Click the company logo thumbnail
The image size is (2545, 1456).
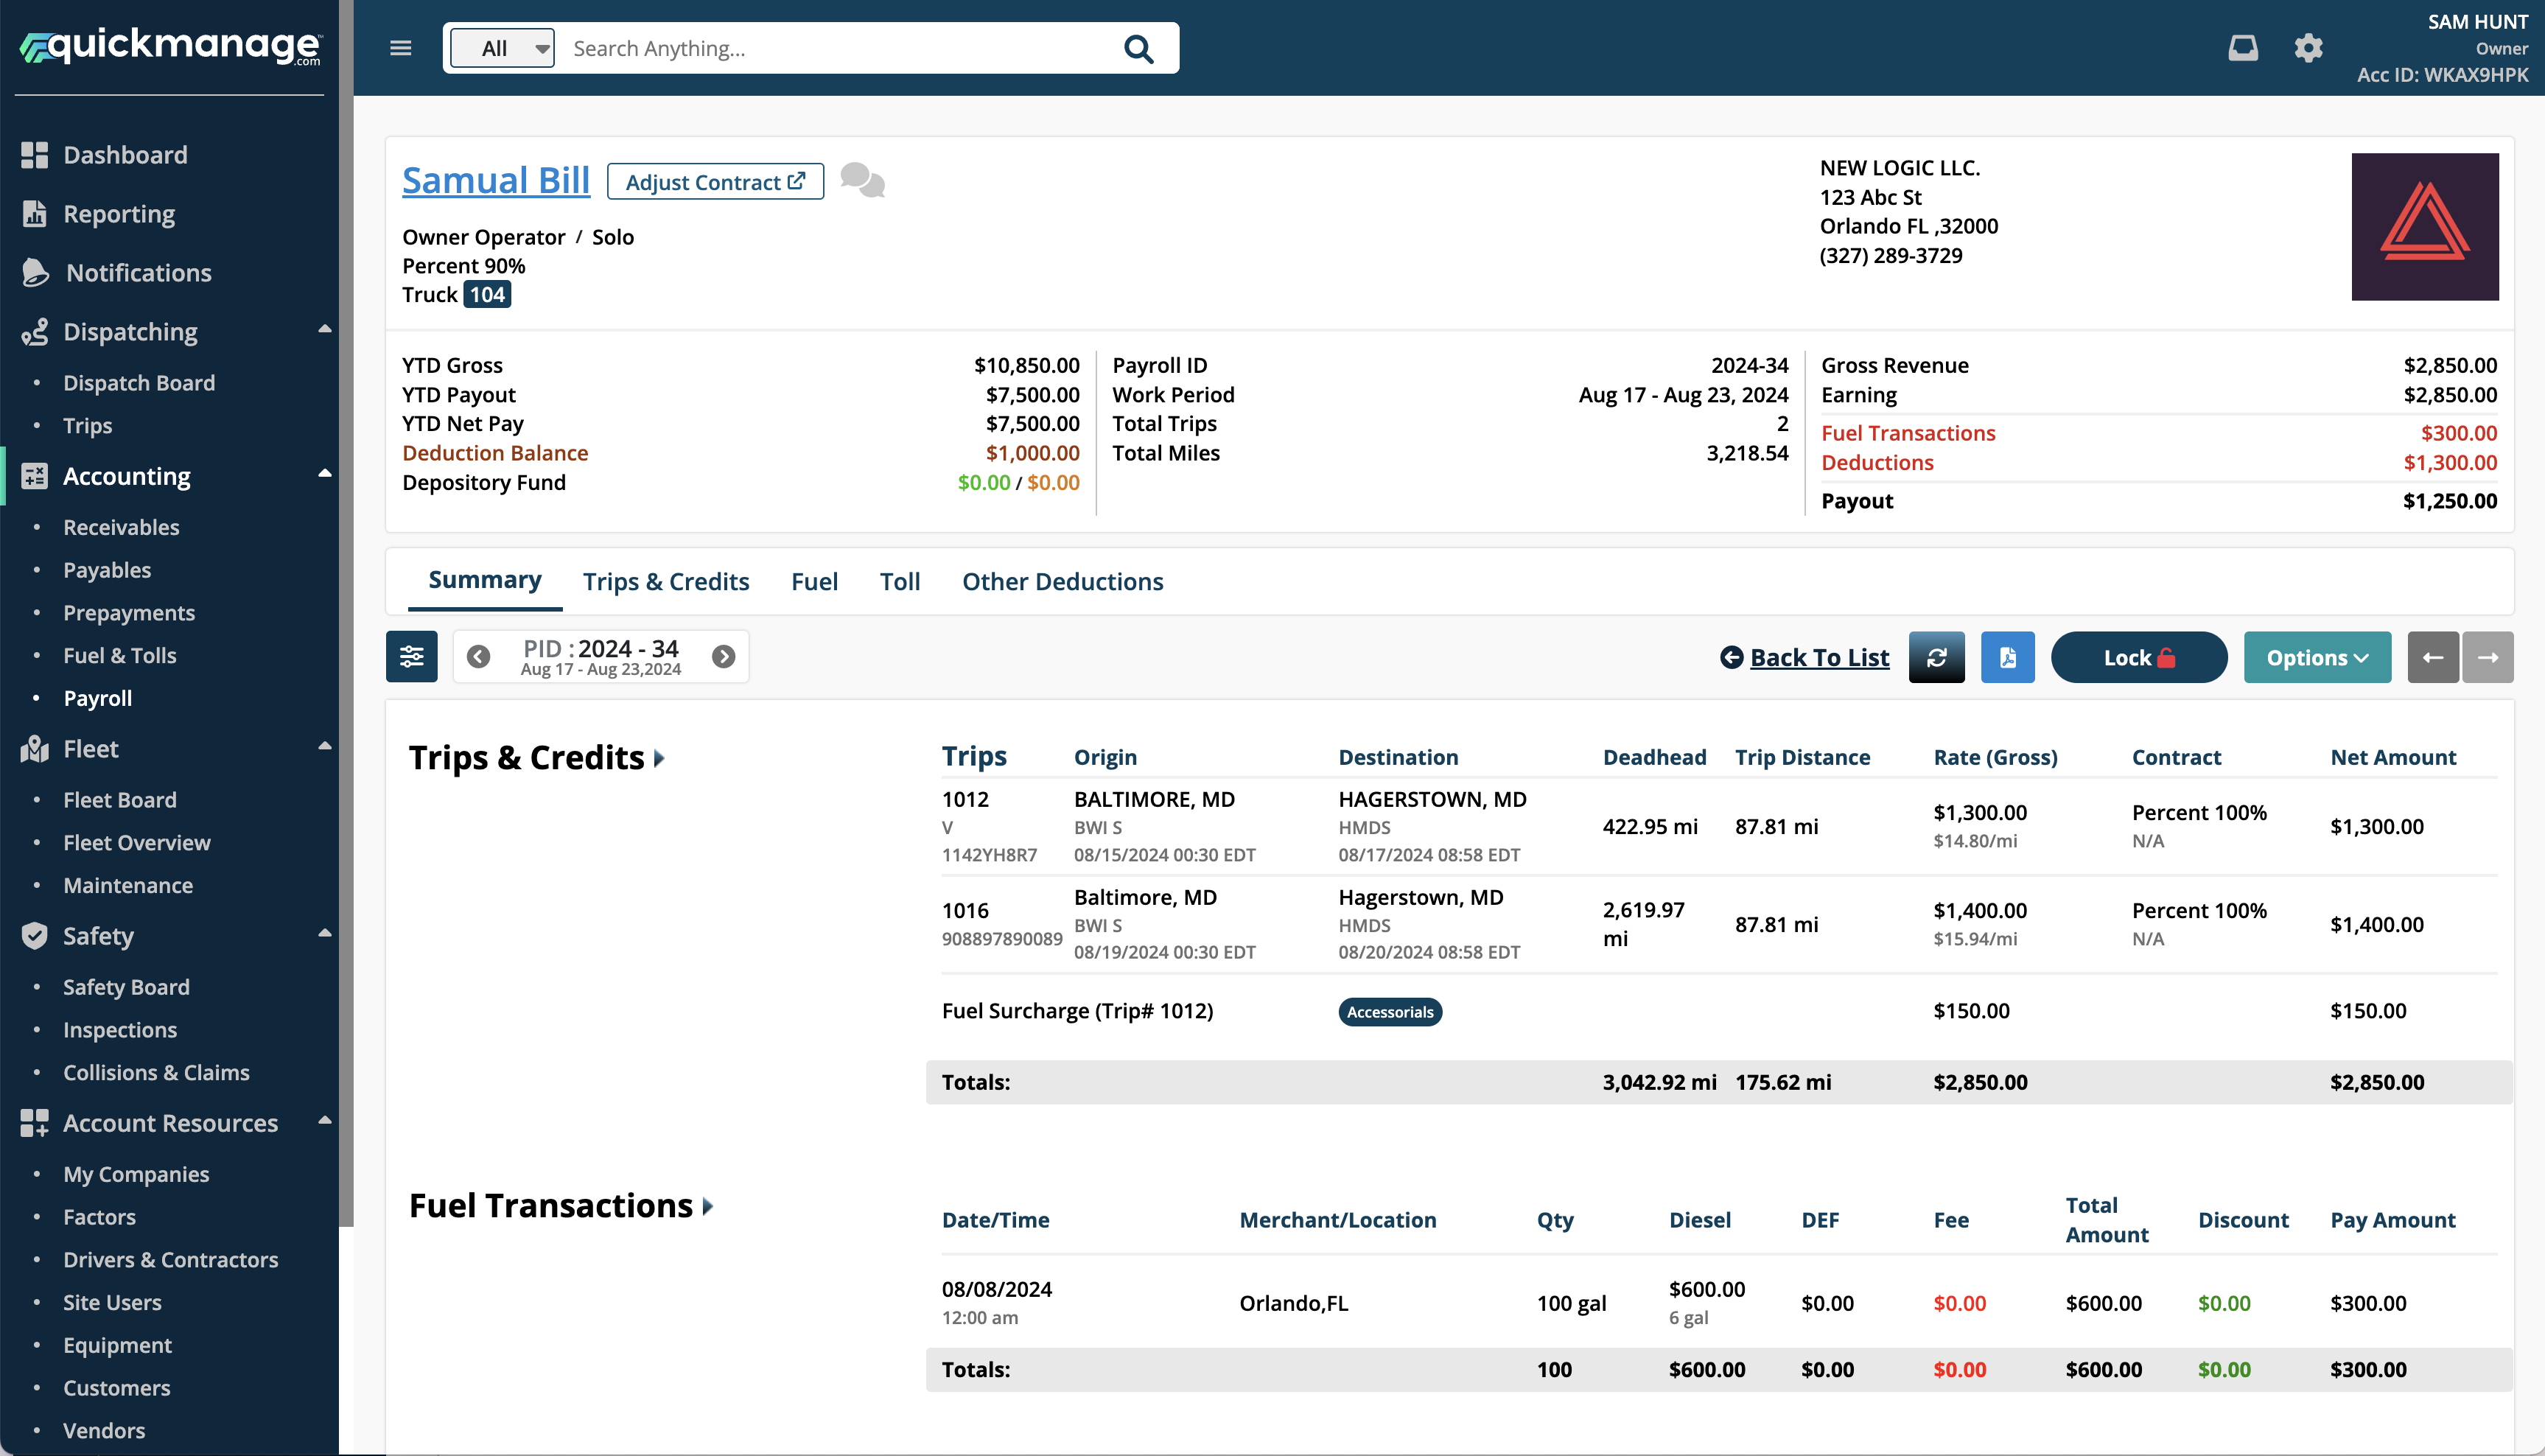2424,227
